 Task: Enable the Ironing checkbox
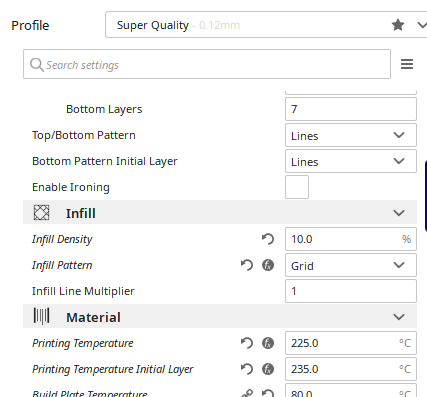point(297,187)
